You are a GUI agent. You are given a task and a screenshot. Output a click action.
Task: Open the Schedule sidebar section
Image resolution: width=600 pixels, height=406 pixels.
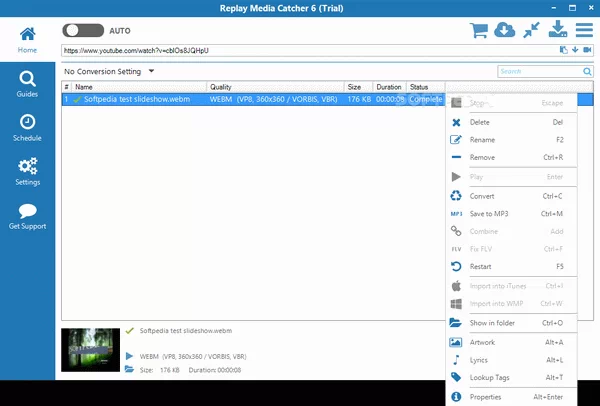[28, 126]
